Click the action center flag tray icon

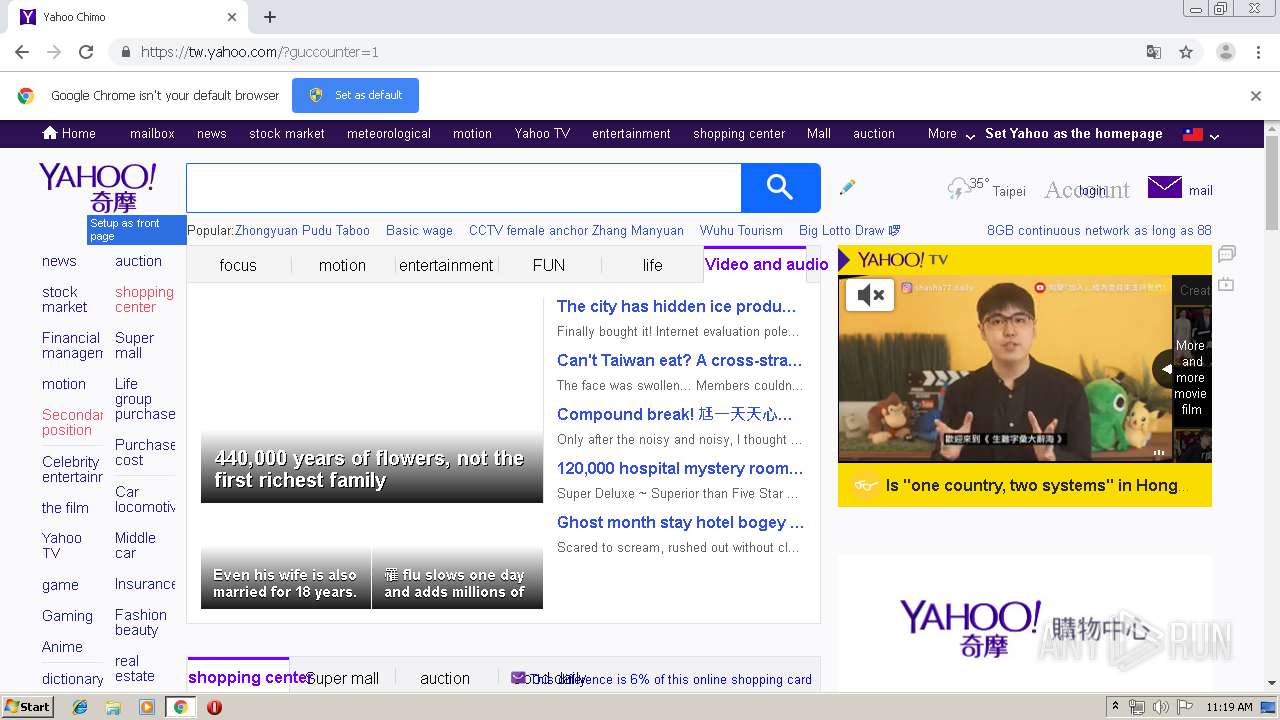[x=1184, y=707]
